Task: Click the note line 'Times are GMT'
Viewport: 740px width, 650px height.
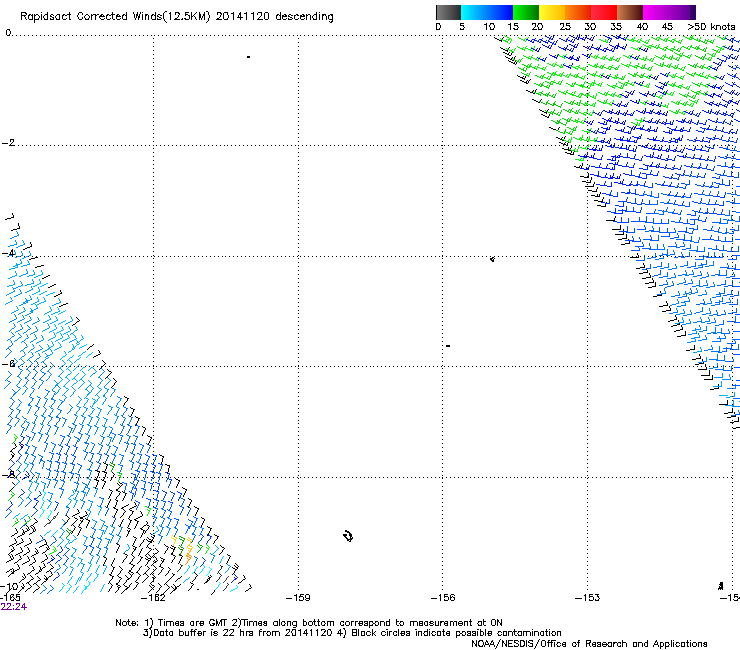Action: coord(194,623)
